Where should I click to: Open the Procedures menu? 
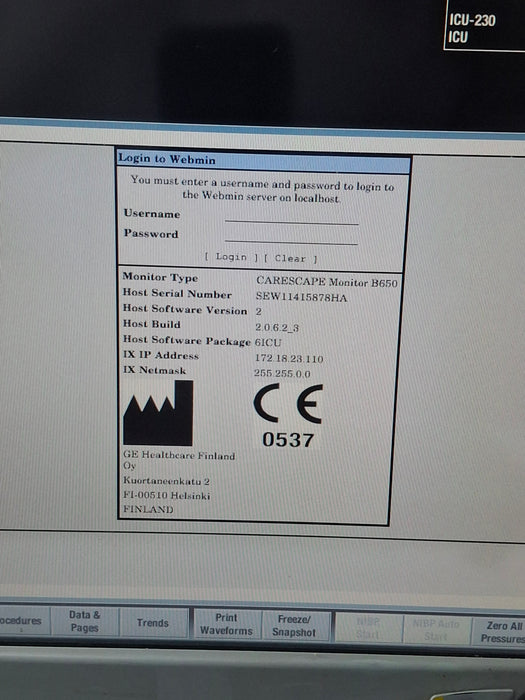[x=22, y=621]
